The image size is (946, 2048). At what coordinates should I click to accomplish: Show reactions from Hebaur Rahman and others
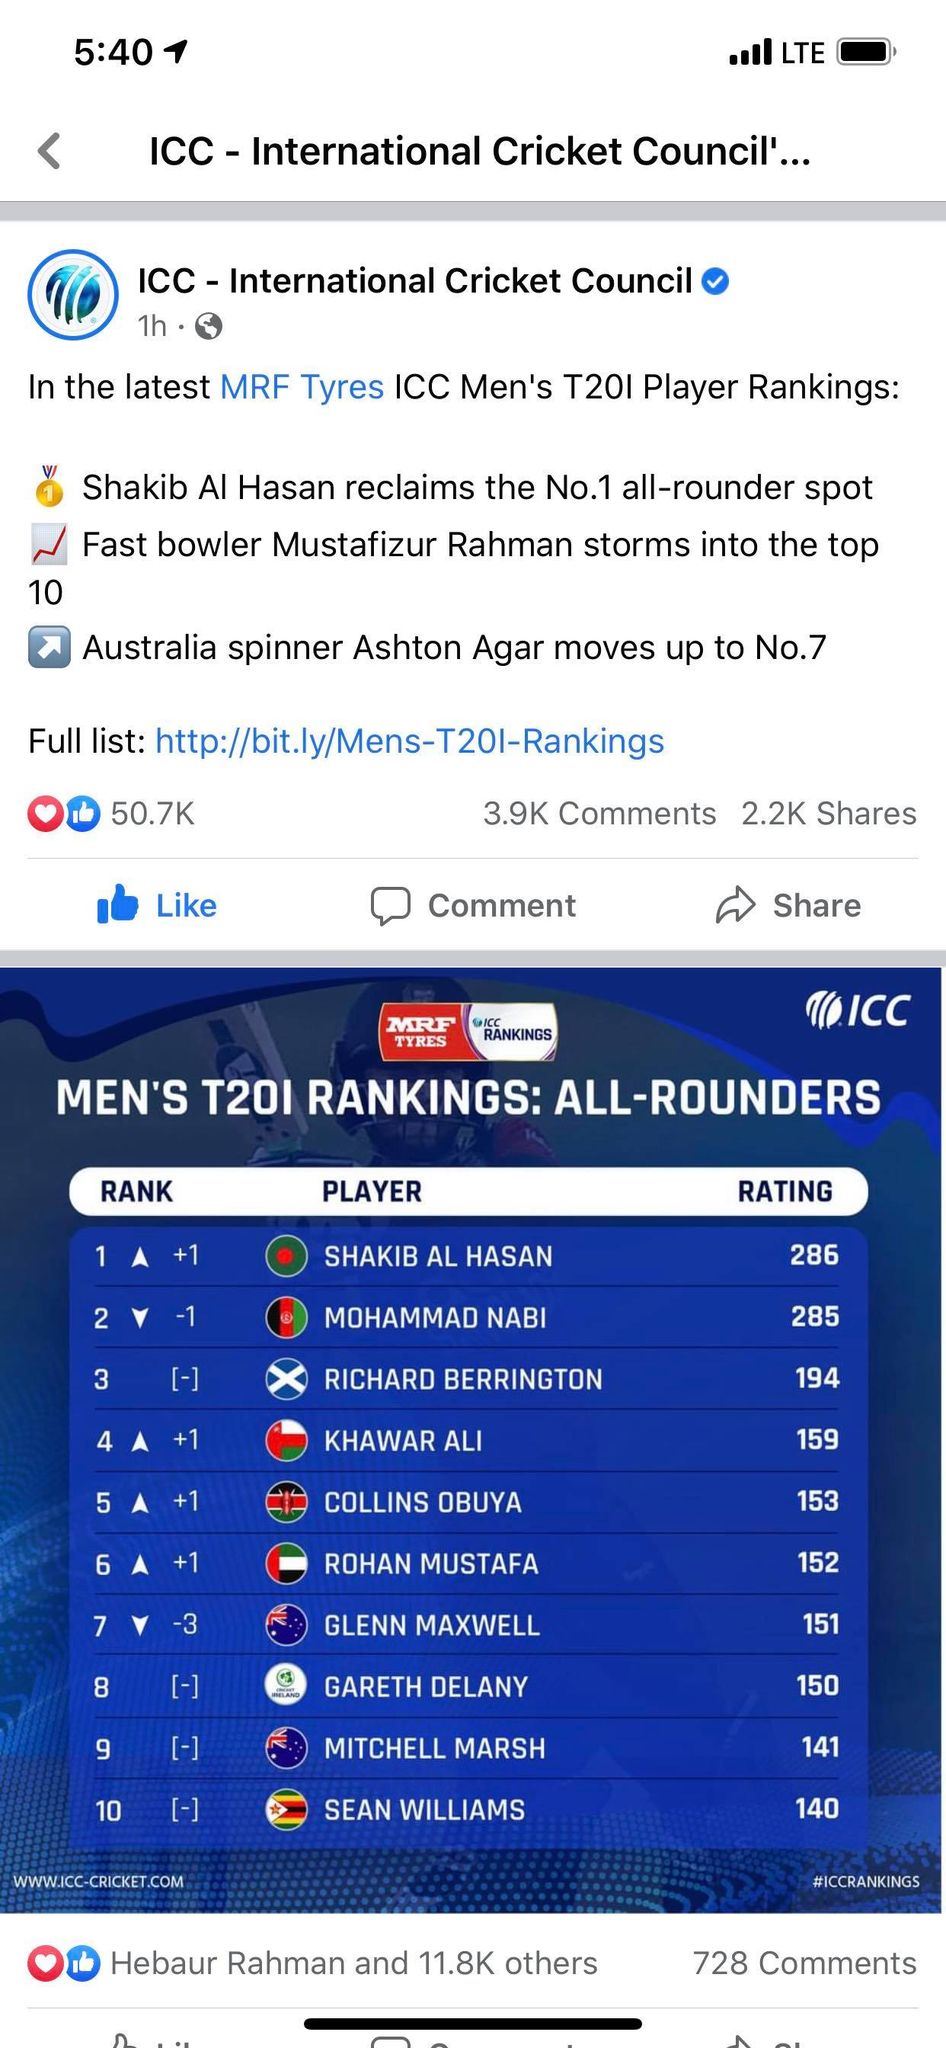353,1963
